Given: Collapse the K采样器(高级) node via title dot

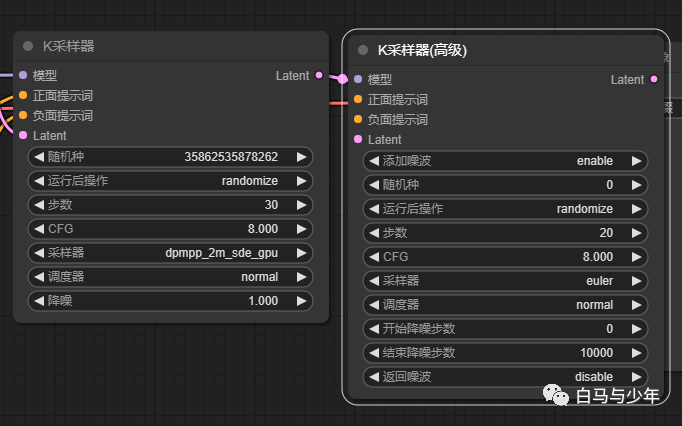Looking at the screenshot, I should [363, 50].
